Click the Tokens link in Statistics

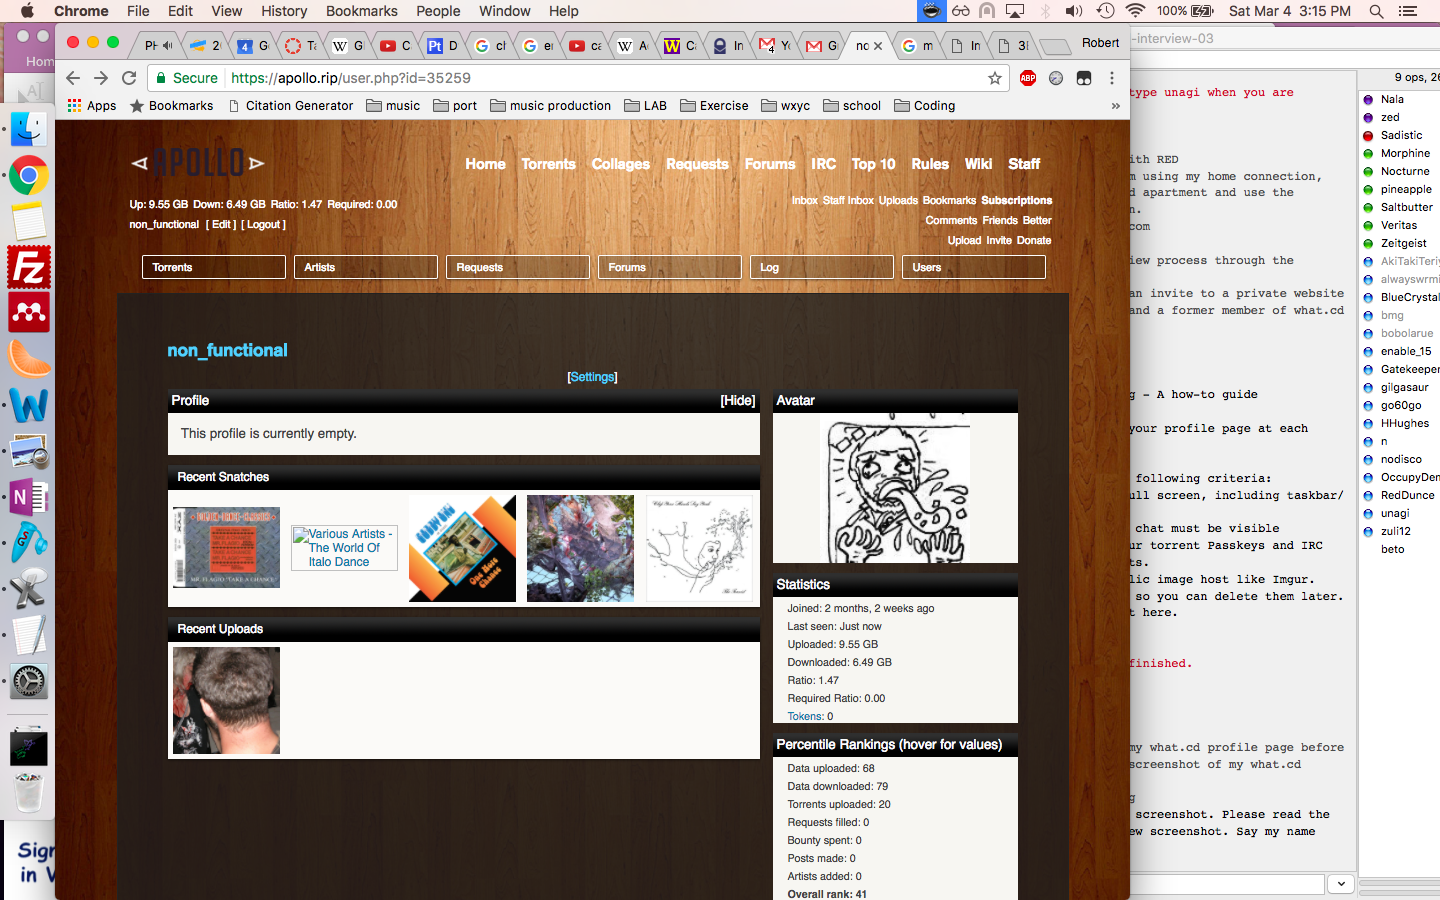pyautogui.click(x=805, y=716)
